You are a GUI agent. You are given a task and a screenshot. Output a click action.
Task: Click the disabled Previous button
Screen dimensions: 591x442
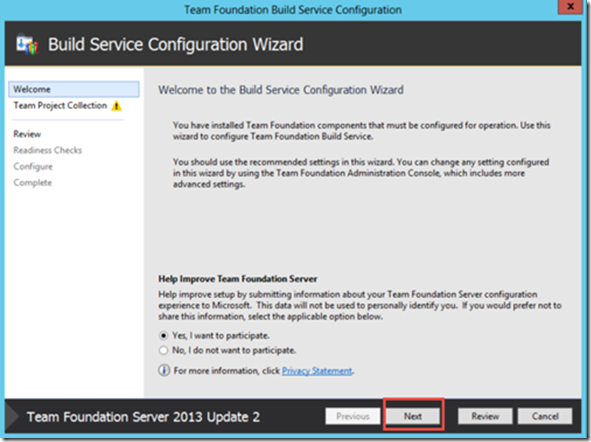coord(353,416)
